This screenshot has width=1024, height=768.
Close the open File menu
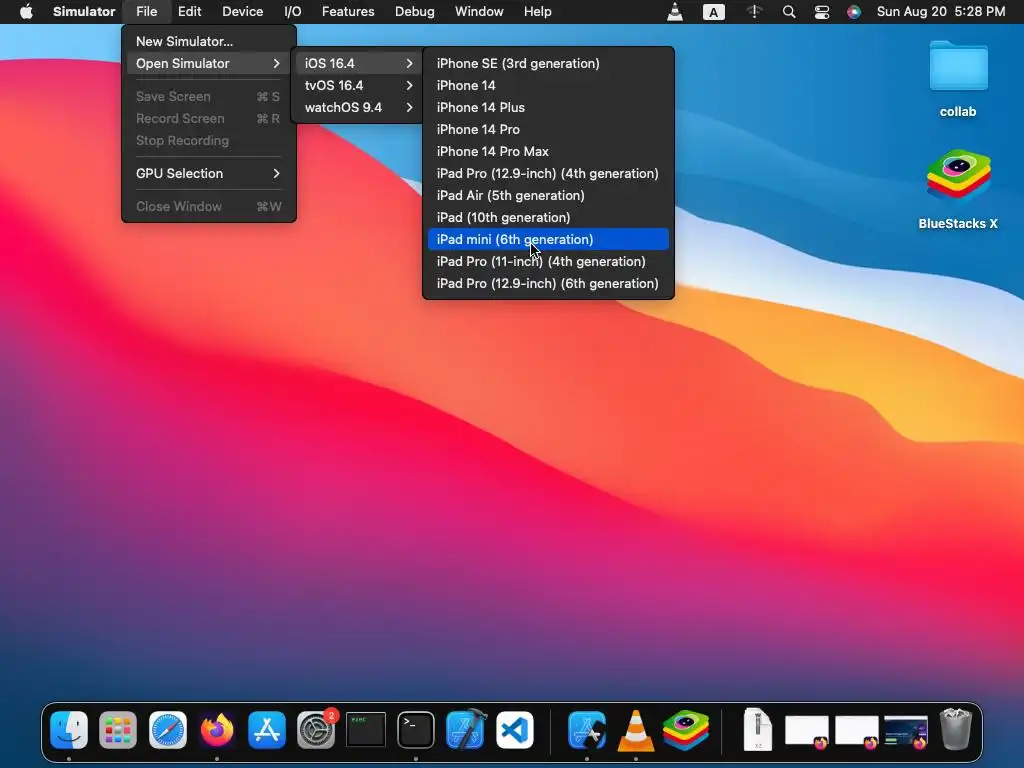tap(146, 12)
